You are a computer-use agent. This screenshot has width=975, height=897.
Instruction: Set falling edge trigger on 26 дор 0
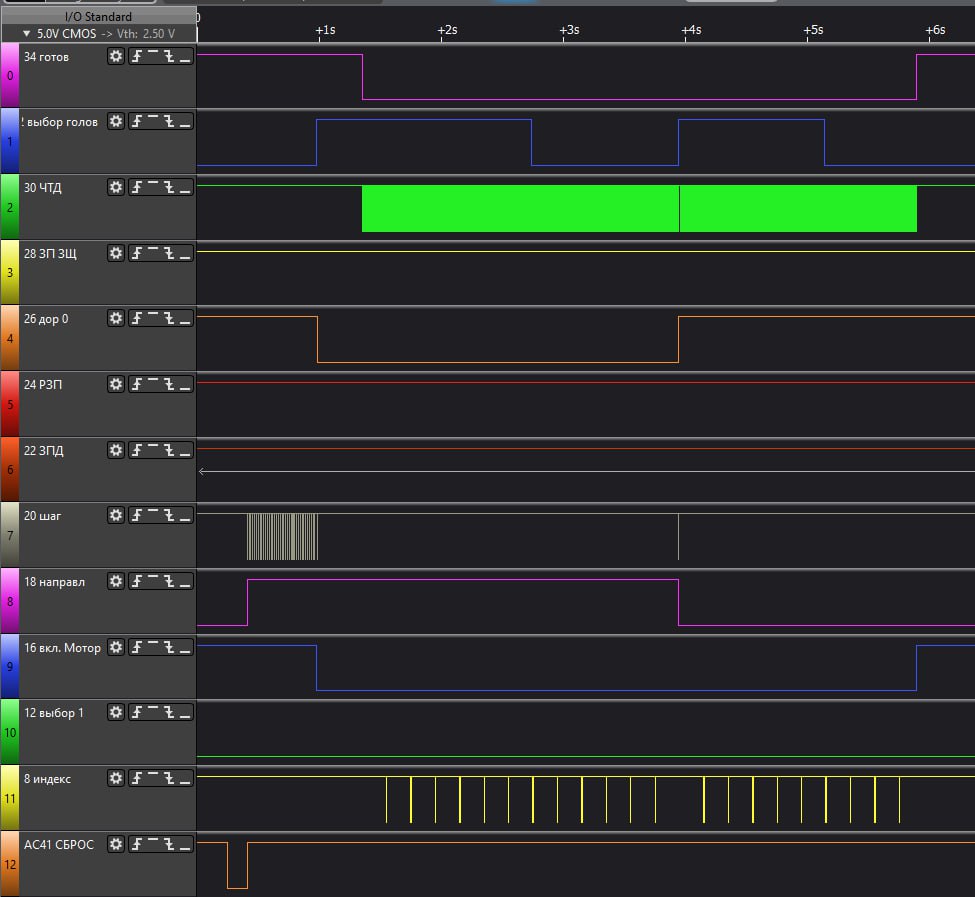tap(169, 319)
